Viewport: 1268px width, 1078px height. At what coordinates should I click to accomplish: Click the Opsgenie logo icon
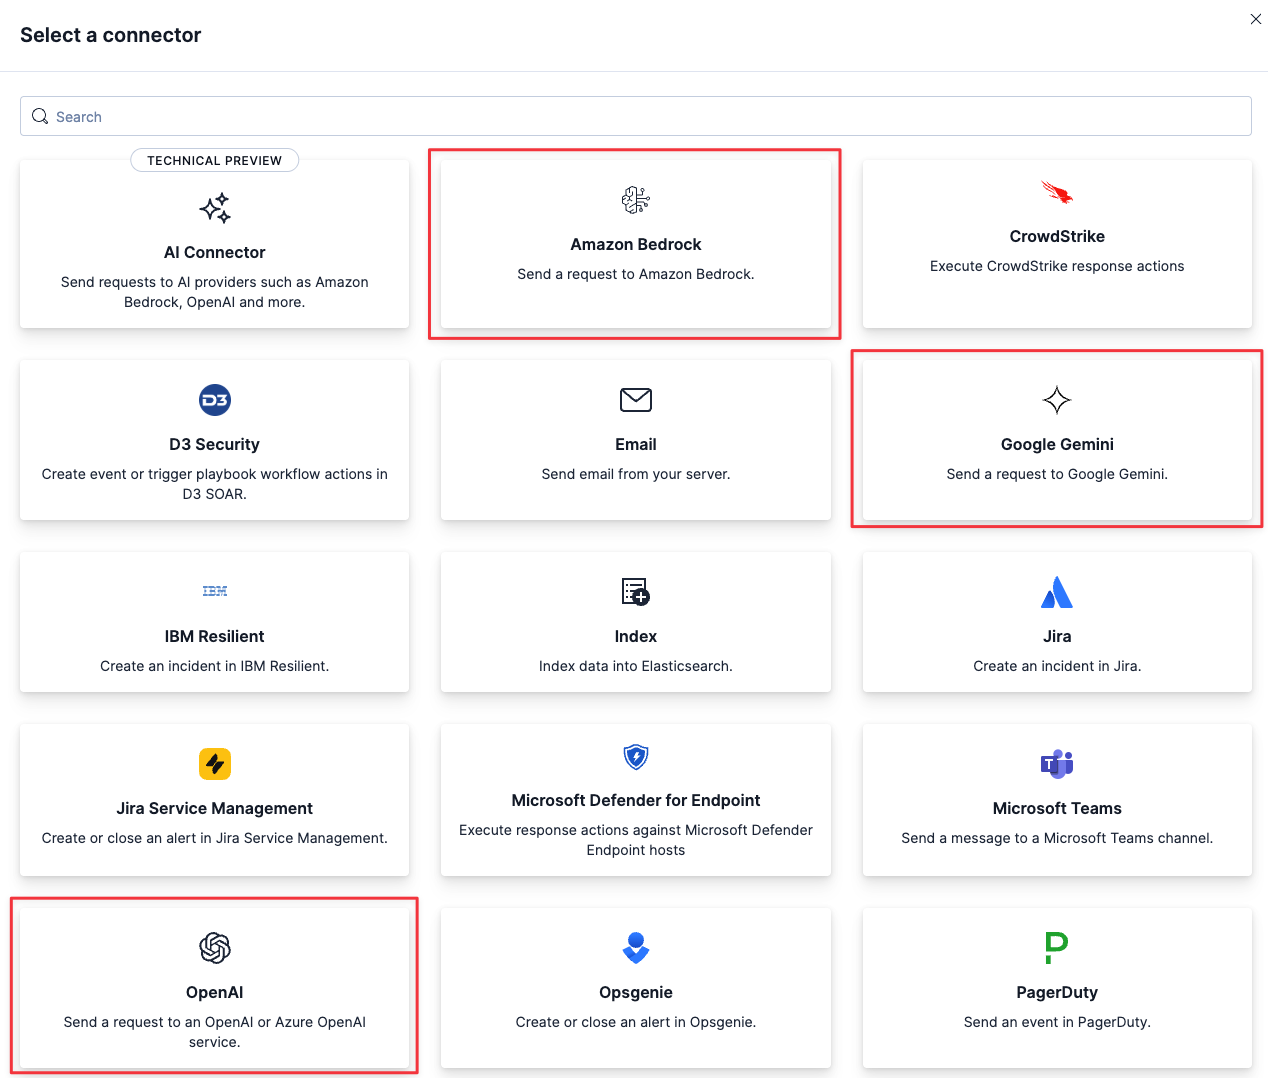pyautogui.click(x=636, y=948)
